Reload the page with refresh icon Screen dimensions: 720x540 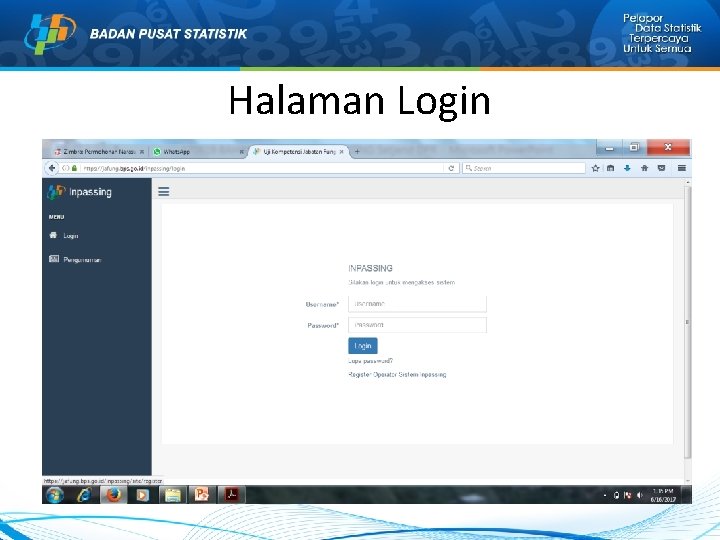tap(451, 168)
